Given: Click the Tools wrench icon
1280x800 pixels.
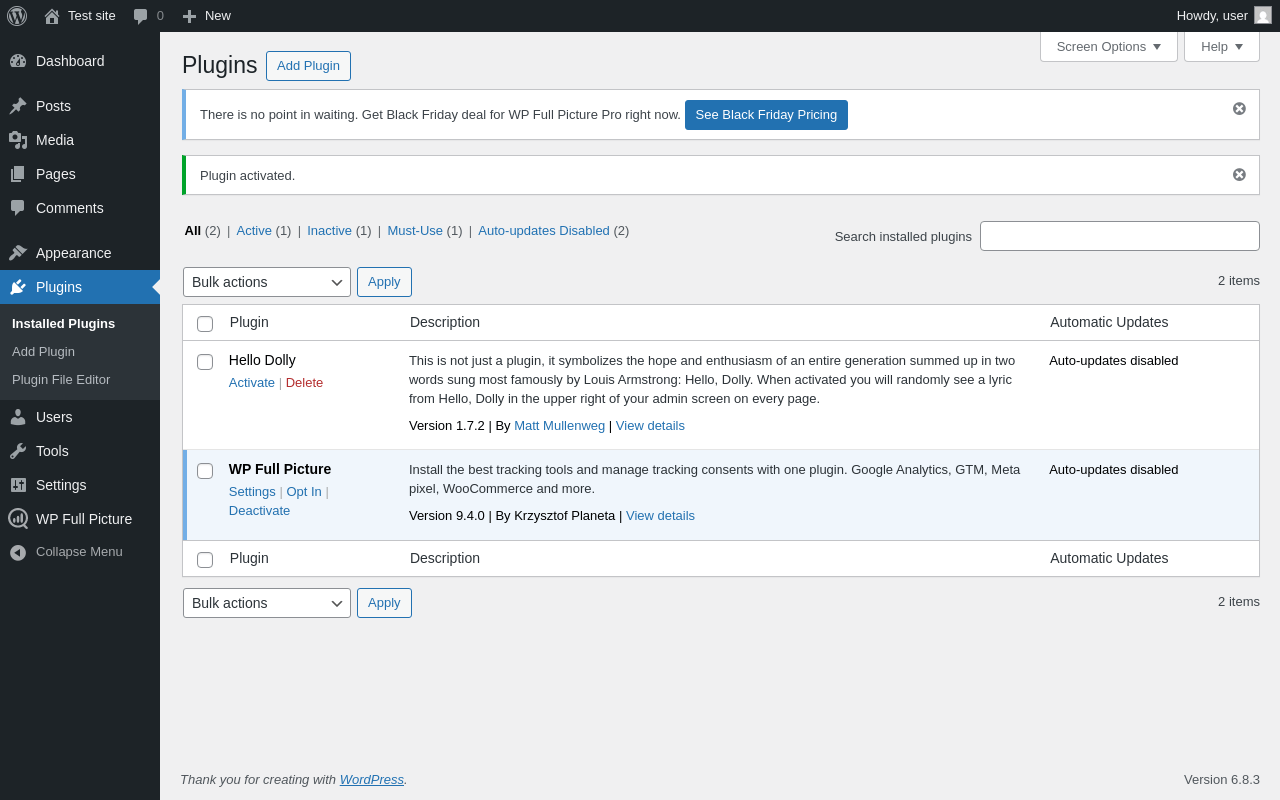Looking at the screenshot, I should click(18, 451).
